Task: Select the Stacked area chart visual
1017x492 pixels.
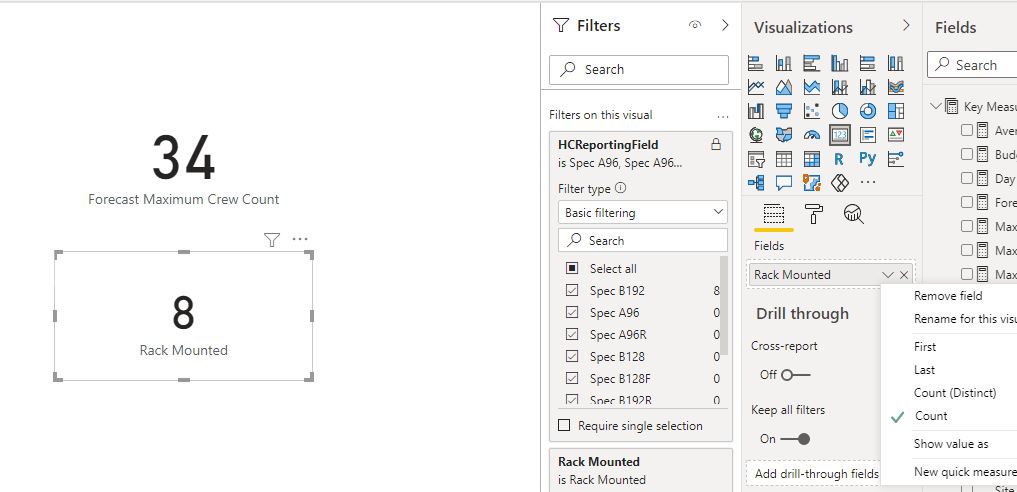Action: coord(811,87)
